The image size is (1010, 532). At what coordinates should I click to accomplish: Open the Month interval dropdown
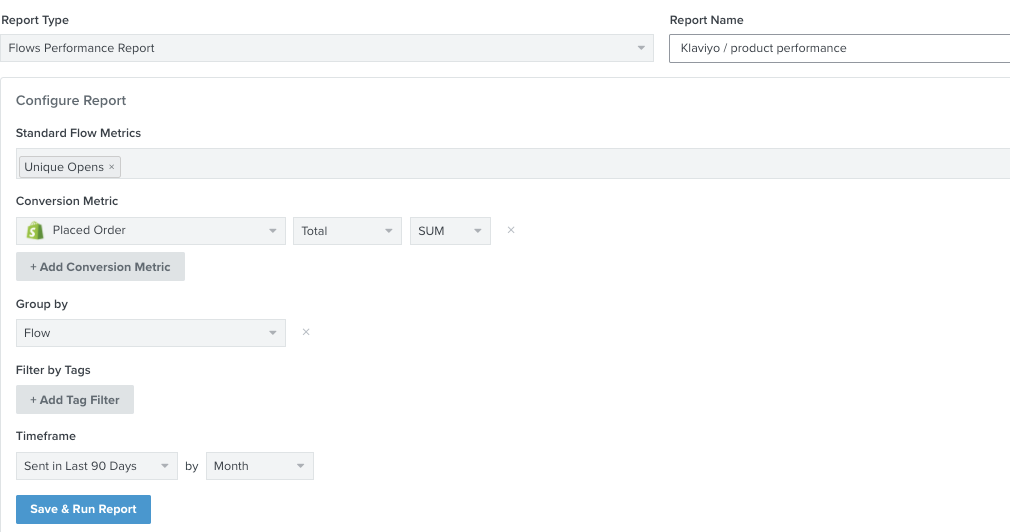click(259, 466)
